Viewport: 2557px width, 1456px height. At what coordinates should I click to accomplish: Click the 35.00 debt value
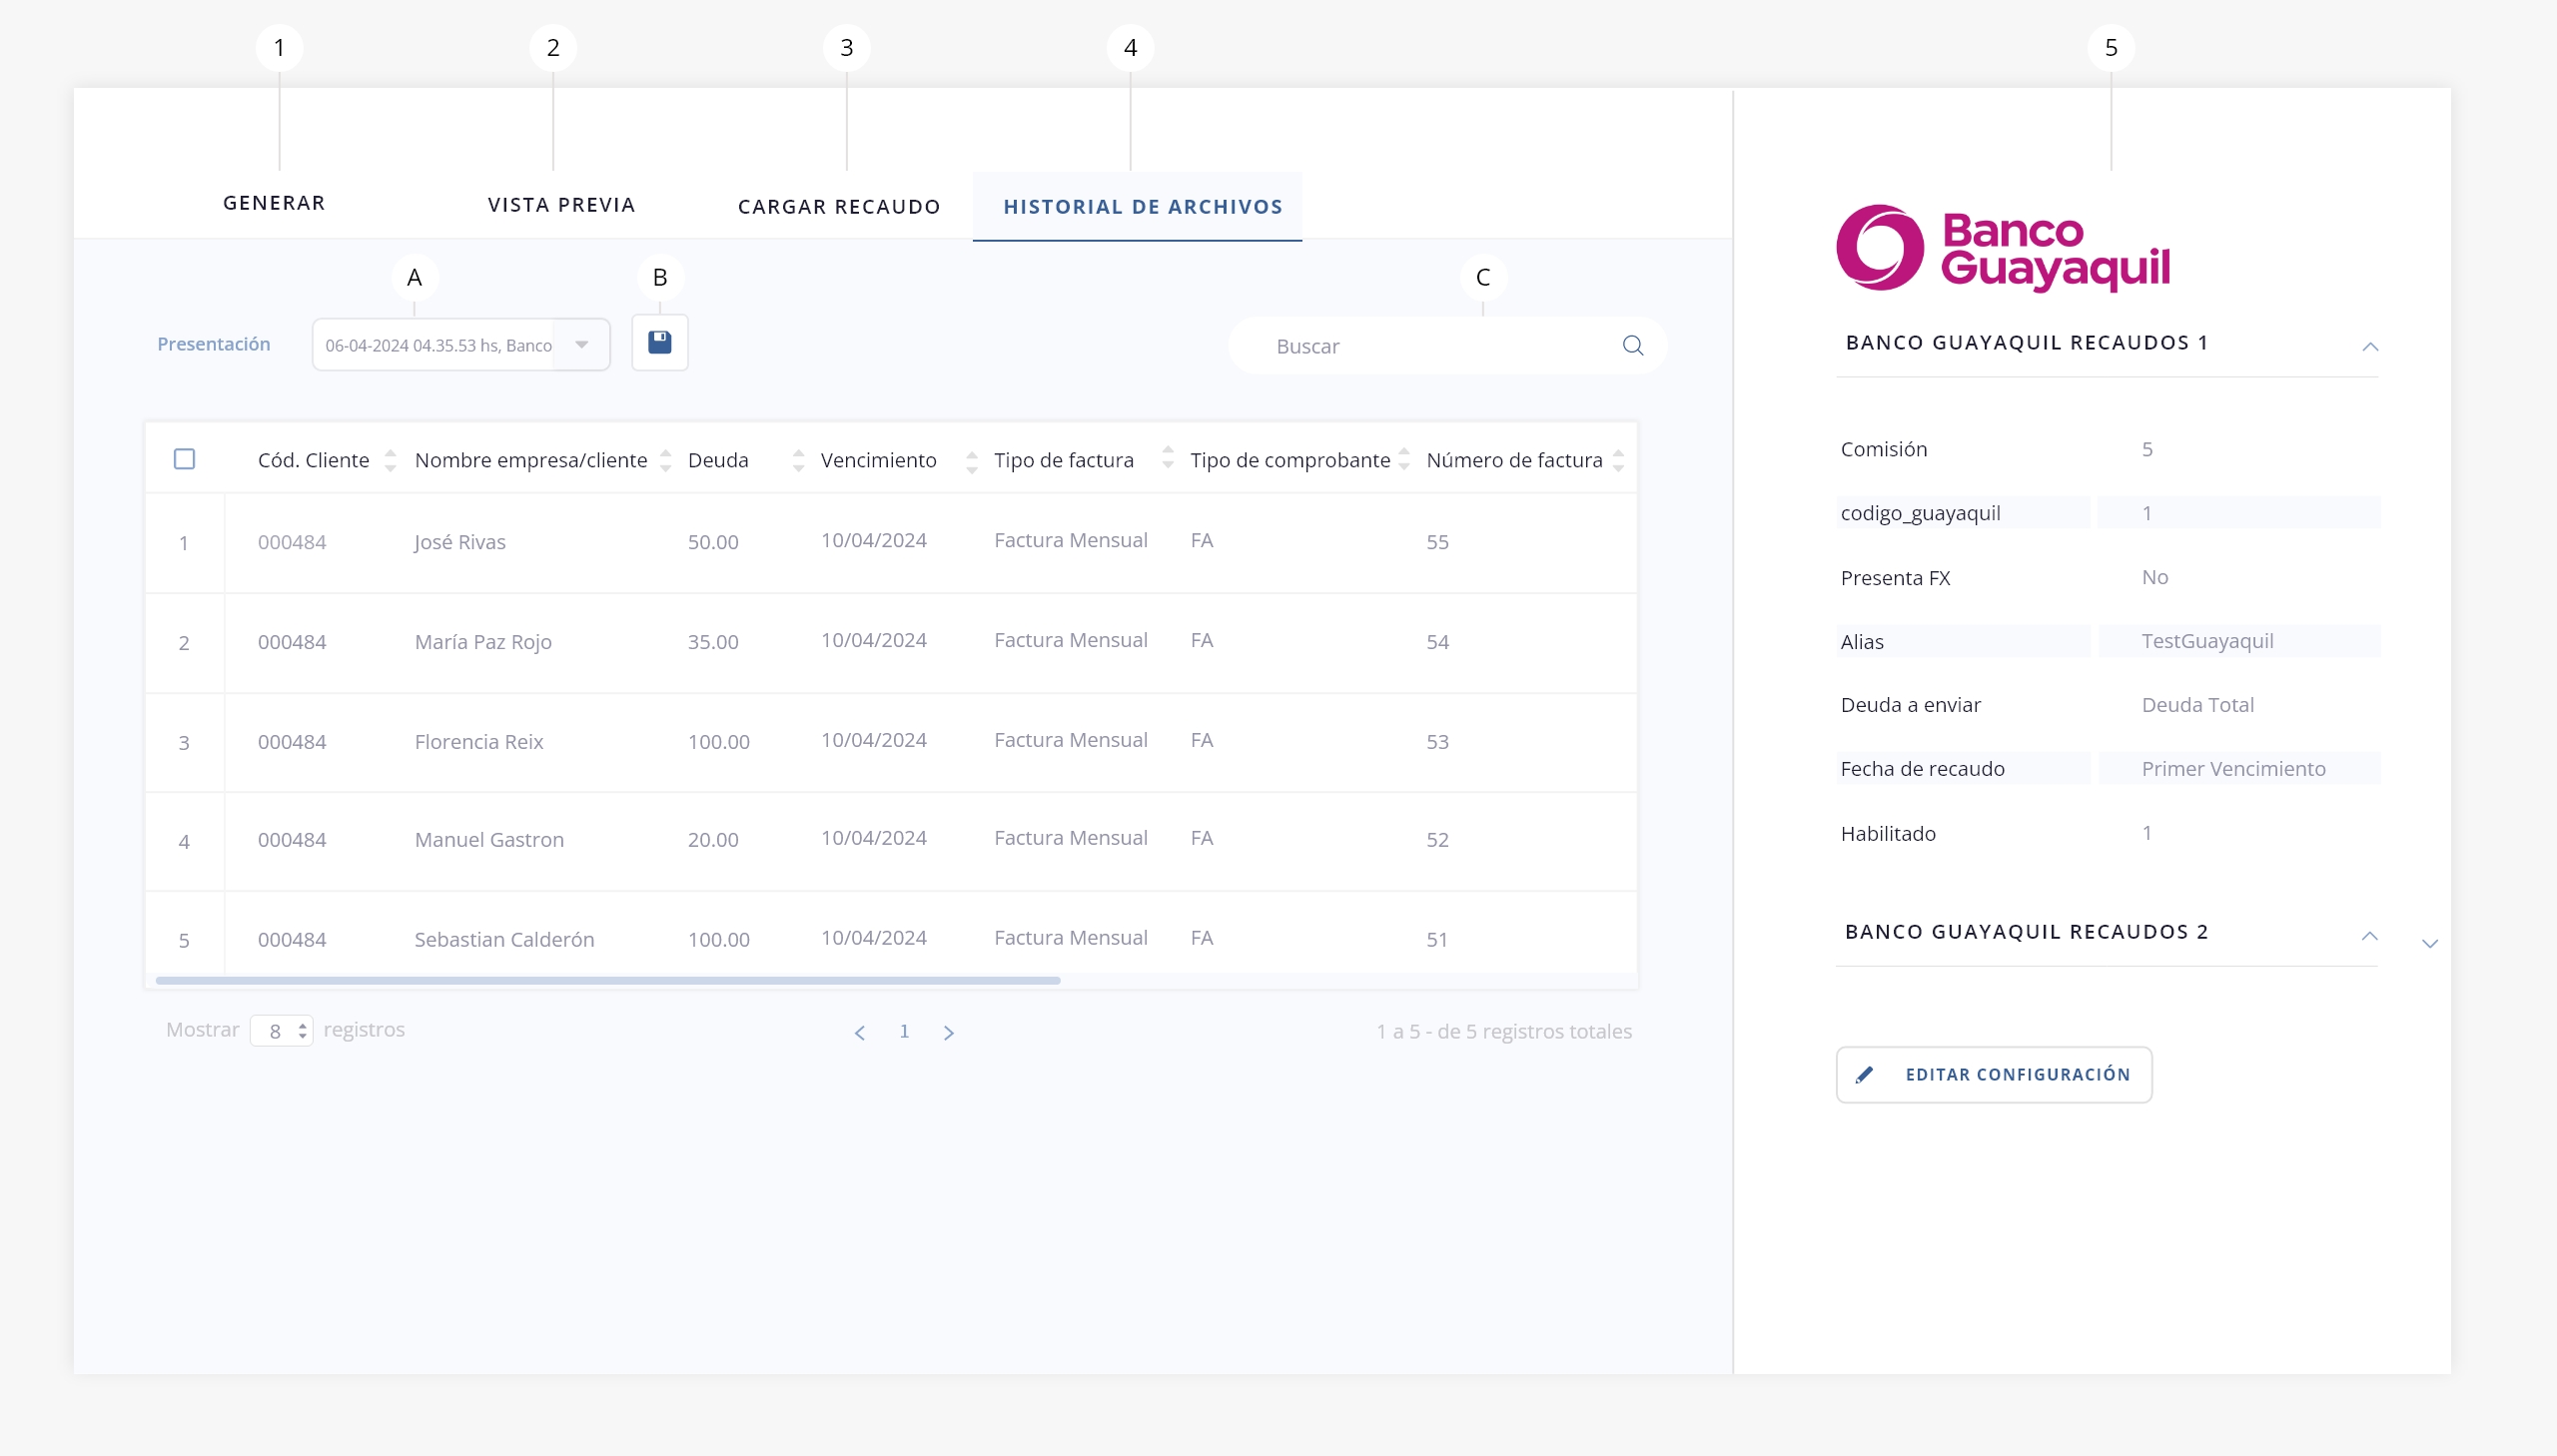point(713,642)
